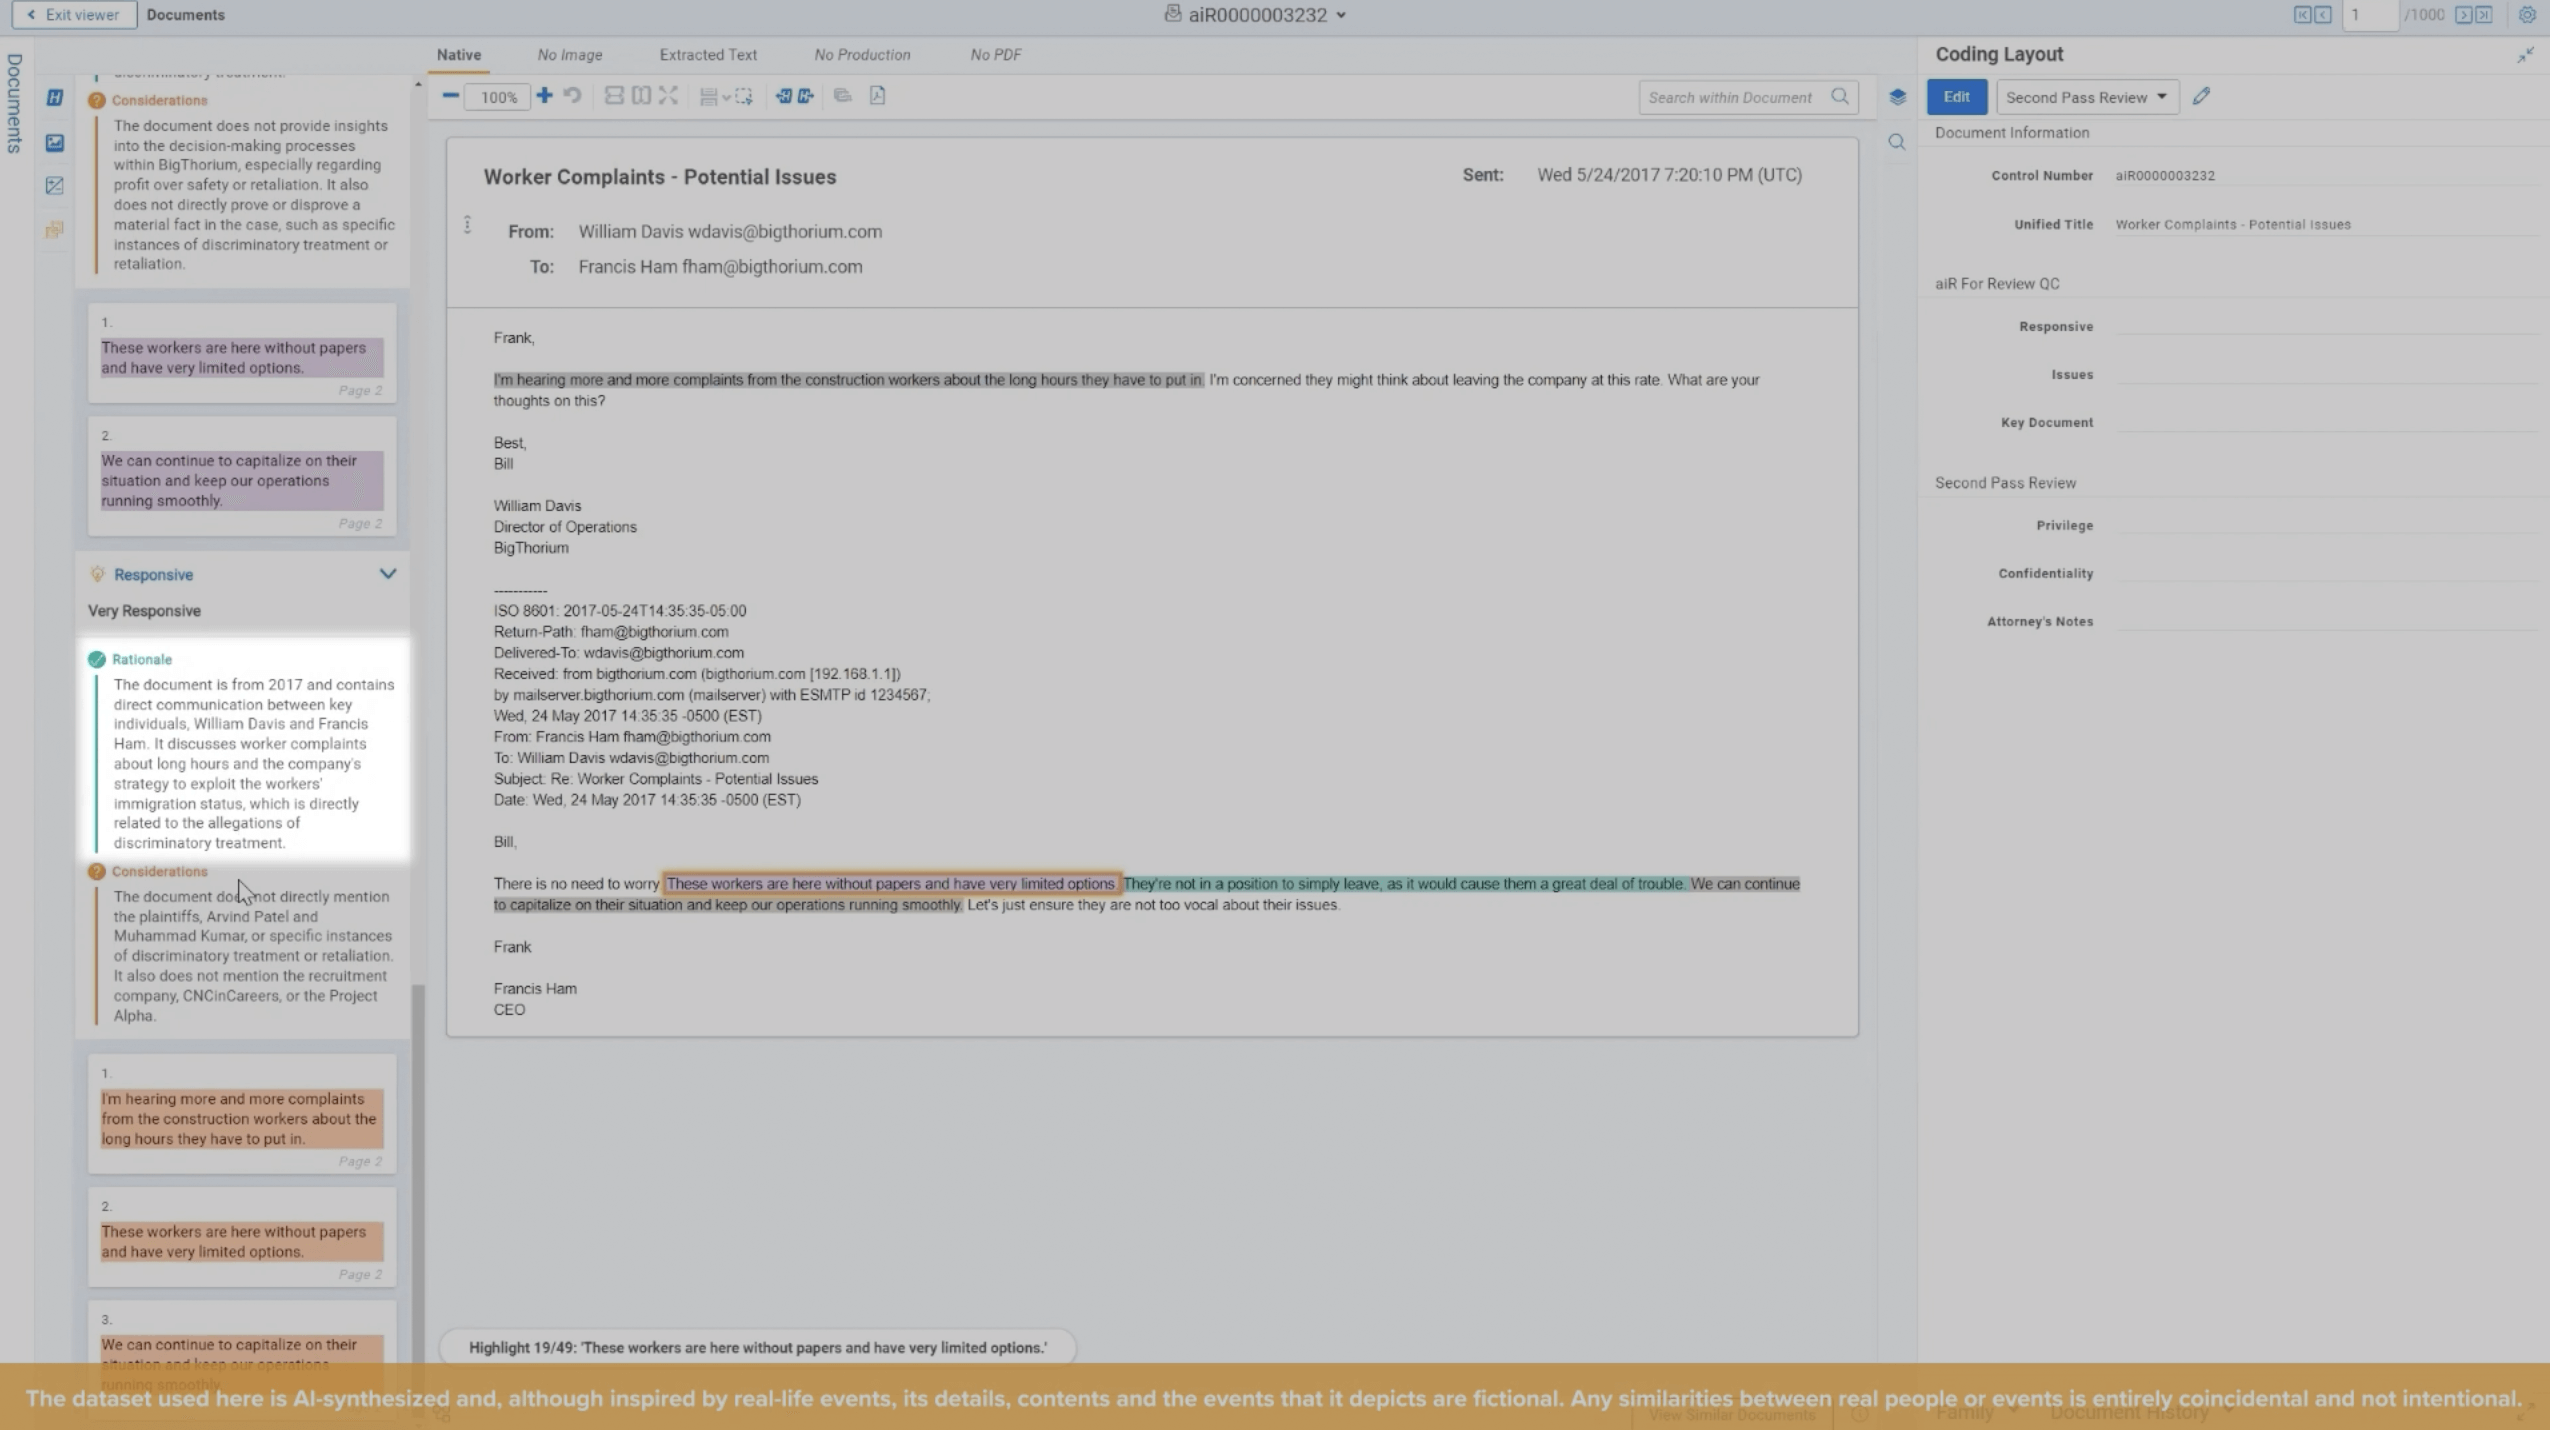Click the Search within Document field
The image size is (2550, 1430).
pos(1730,97)
